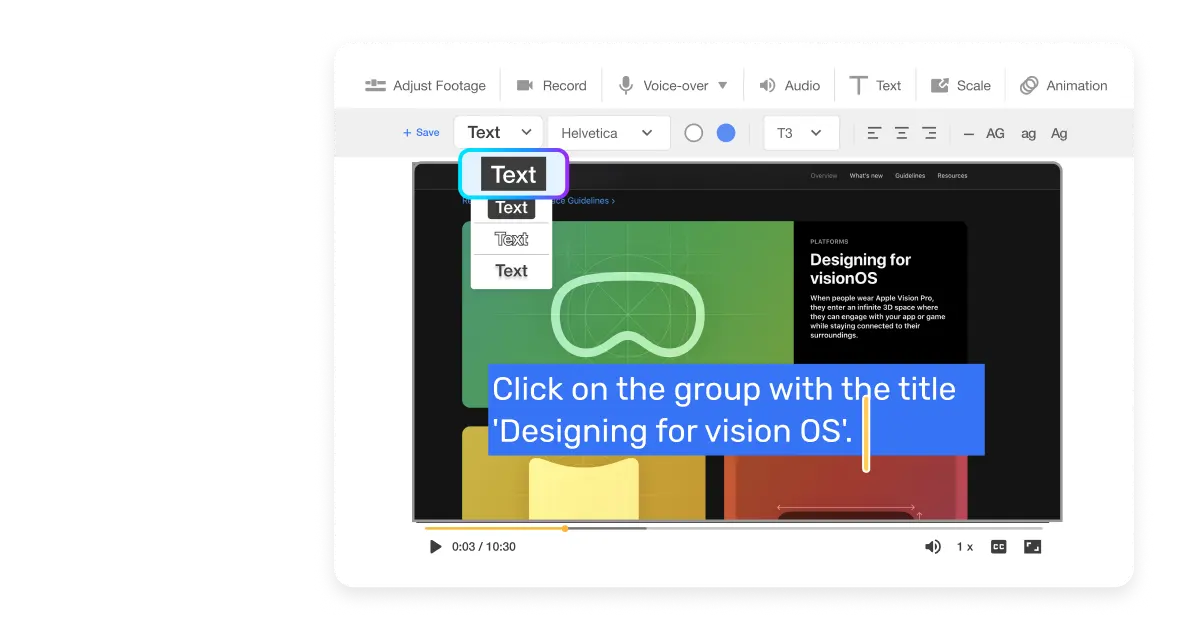
Task: Enable closed captions on the video
Action: (997, 546)
